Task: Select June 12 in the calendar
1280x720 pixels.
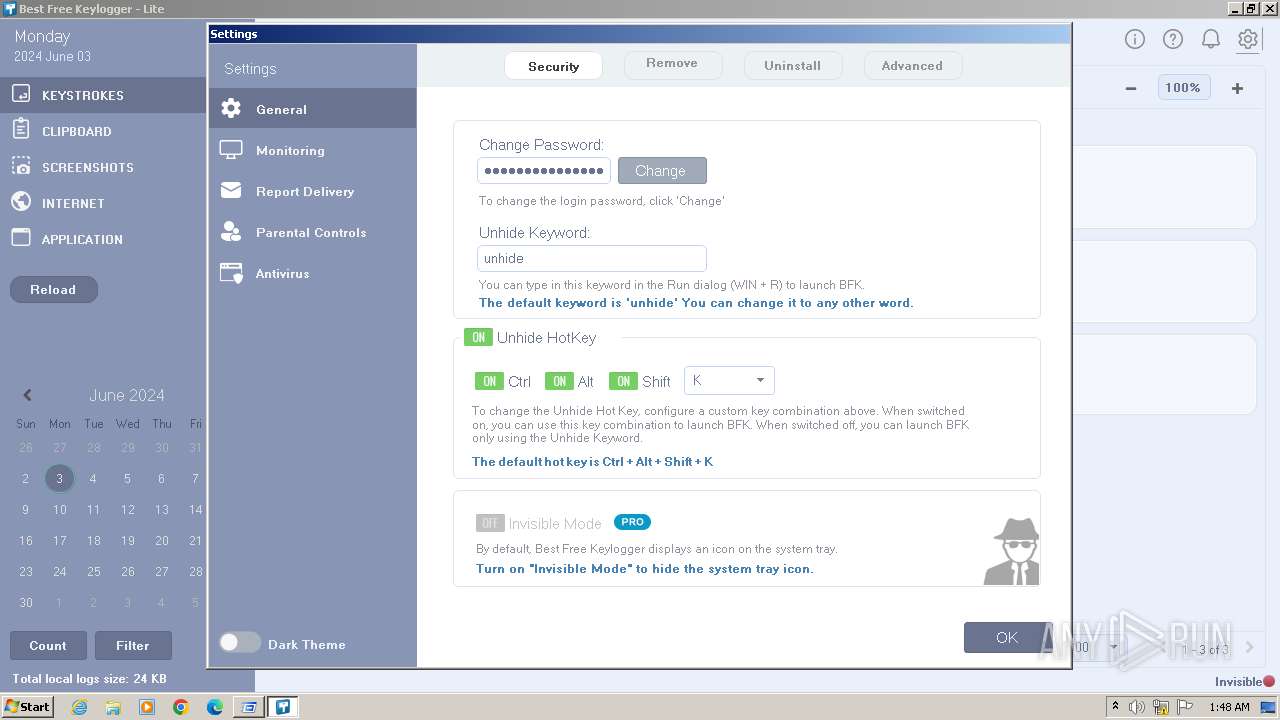Action: pyautogui.click(x=127, y=509)
